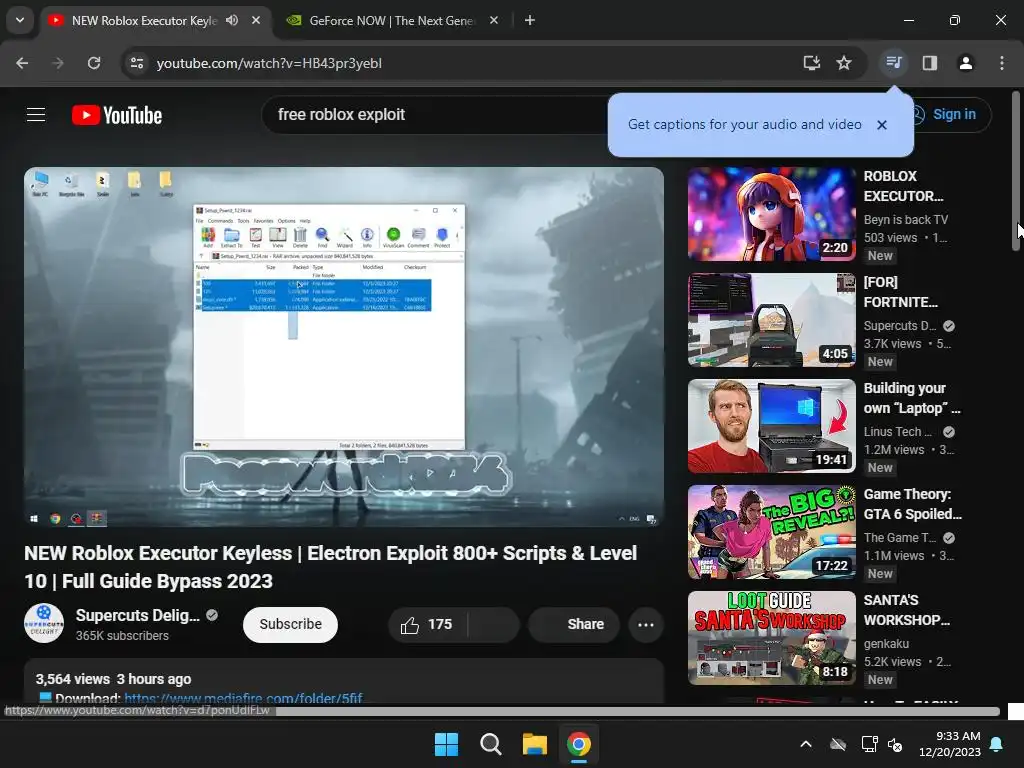Click the Share button

pyautogui.click(x=574, y=625)
